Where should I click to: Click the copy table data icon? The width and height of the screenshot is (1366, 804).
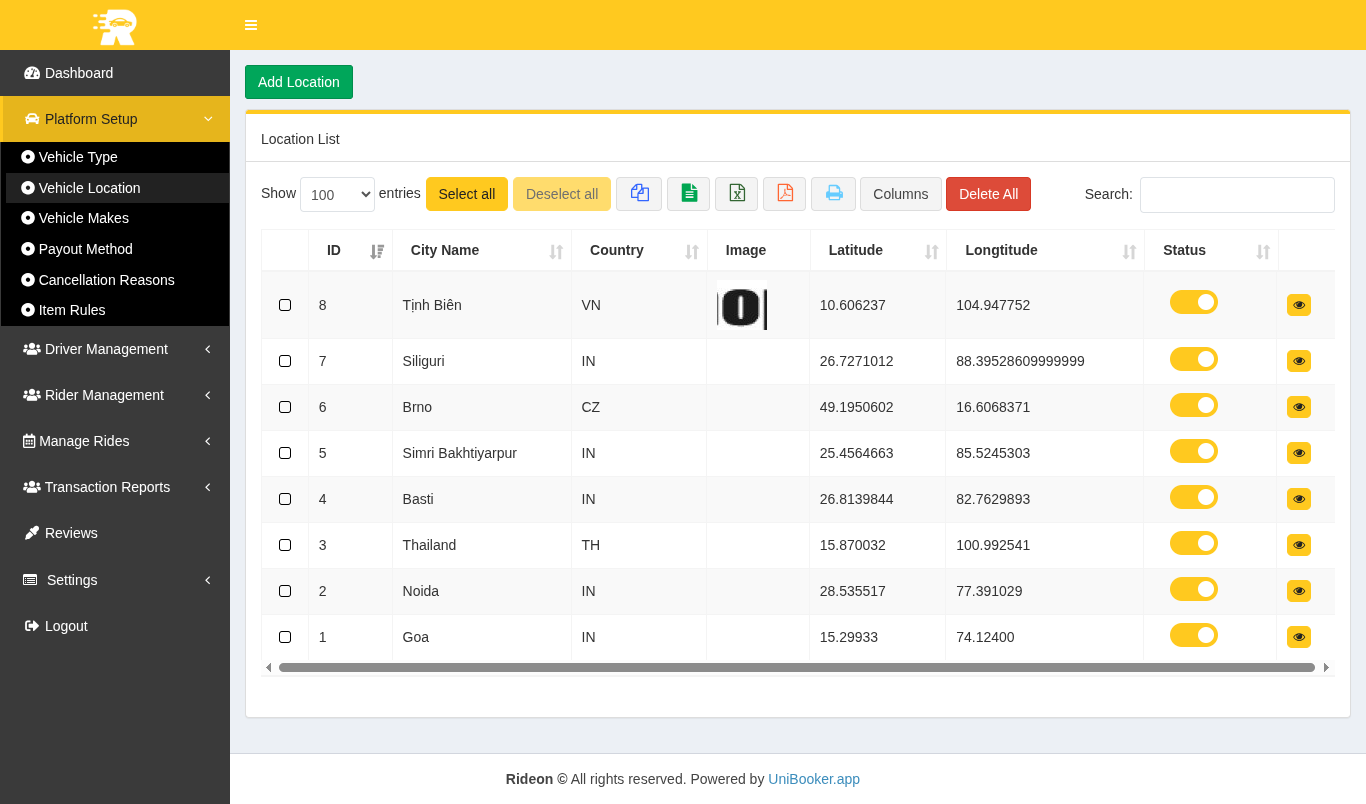pos(639,194)
